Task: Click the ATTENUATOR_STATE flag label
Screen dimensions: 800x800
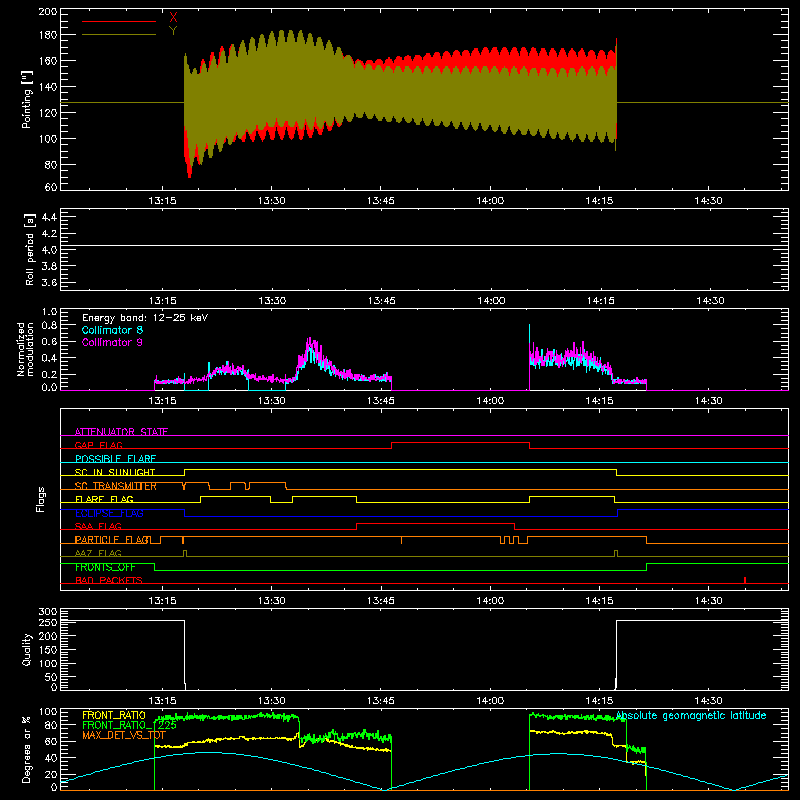Action: [121, 432]
